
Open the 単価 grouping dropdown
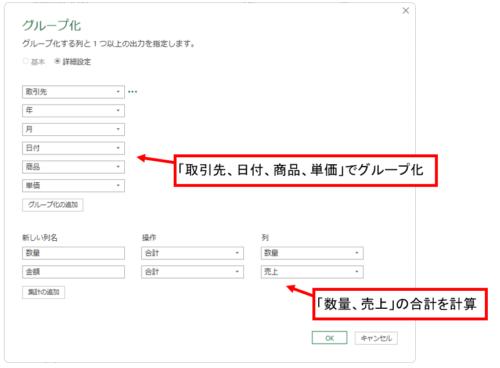(73, 186)
